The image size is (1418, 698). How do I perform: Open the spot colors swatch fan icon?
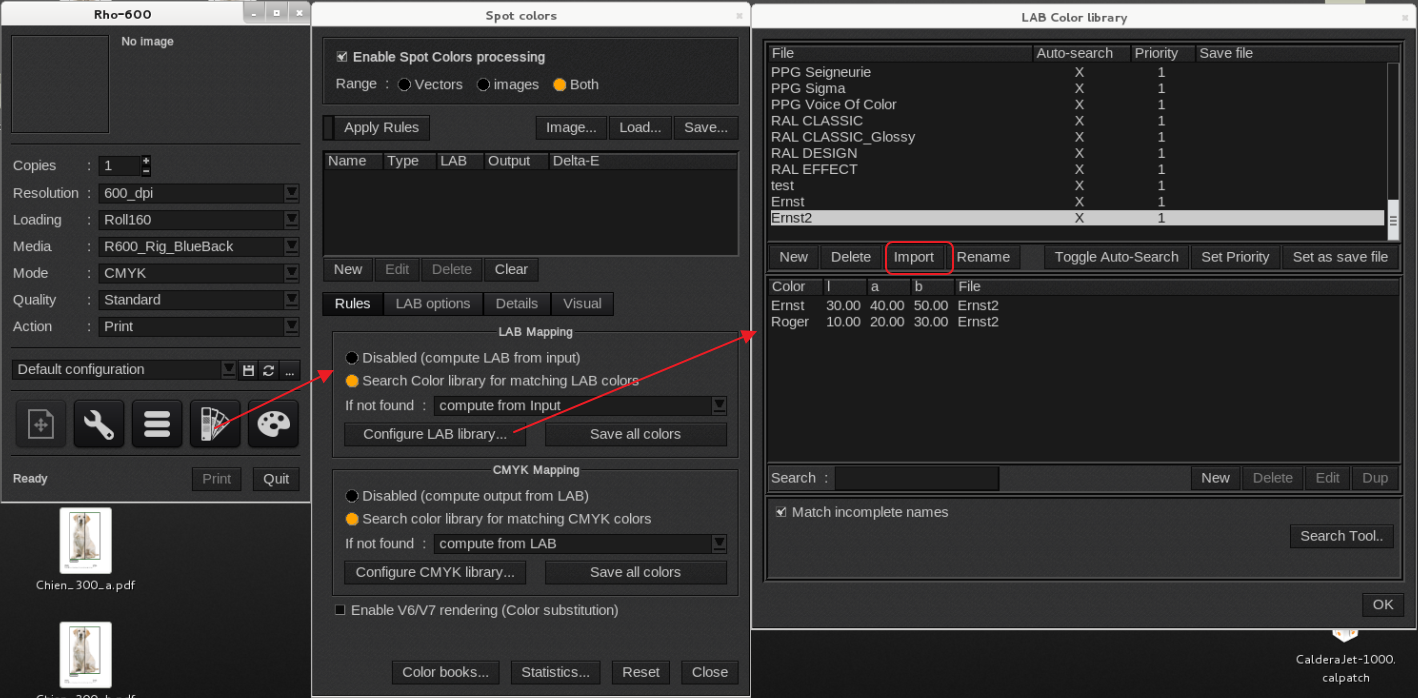pos(215,424)
